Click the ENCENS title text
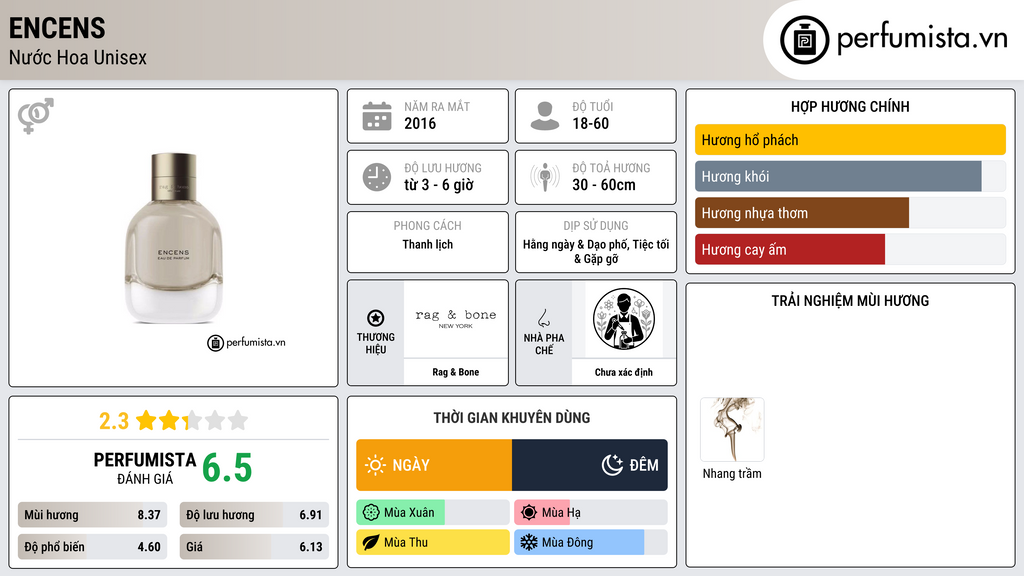The width and height of the screenshot is (1024, 576). [57, 28]
